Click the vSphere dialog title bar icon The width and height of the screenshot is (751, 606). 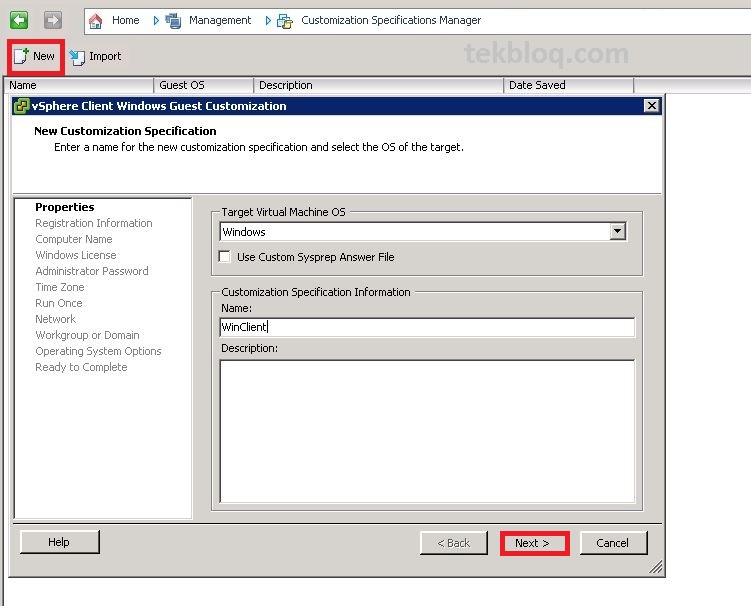[x=21, y=106]
